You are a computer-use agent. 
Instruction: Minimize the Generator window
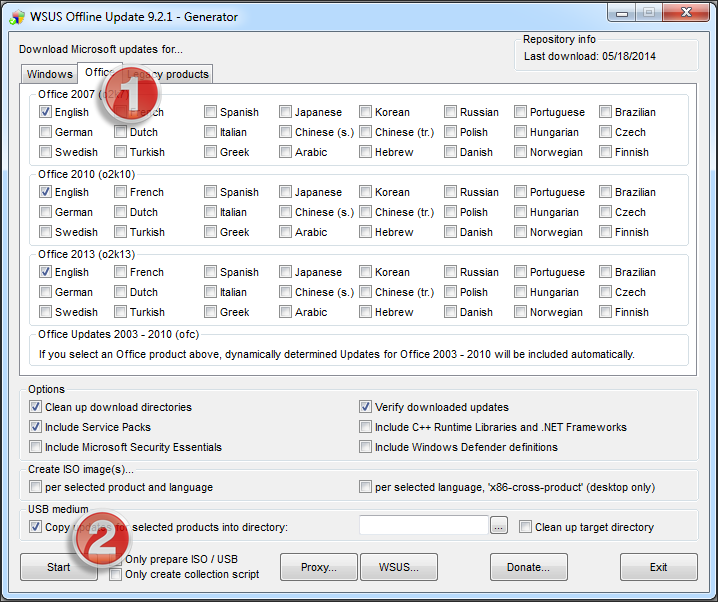[622, 12]
